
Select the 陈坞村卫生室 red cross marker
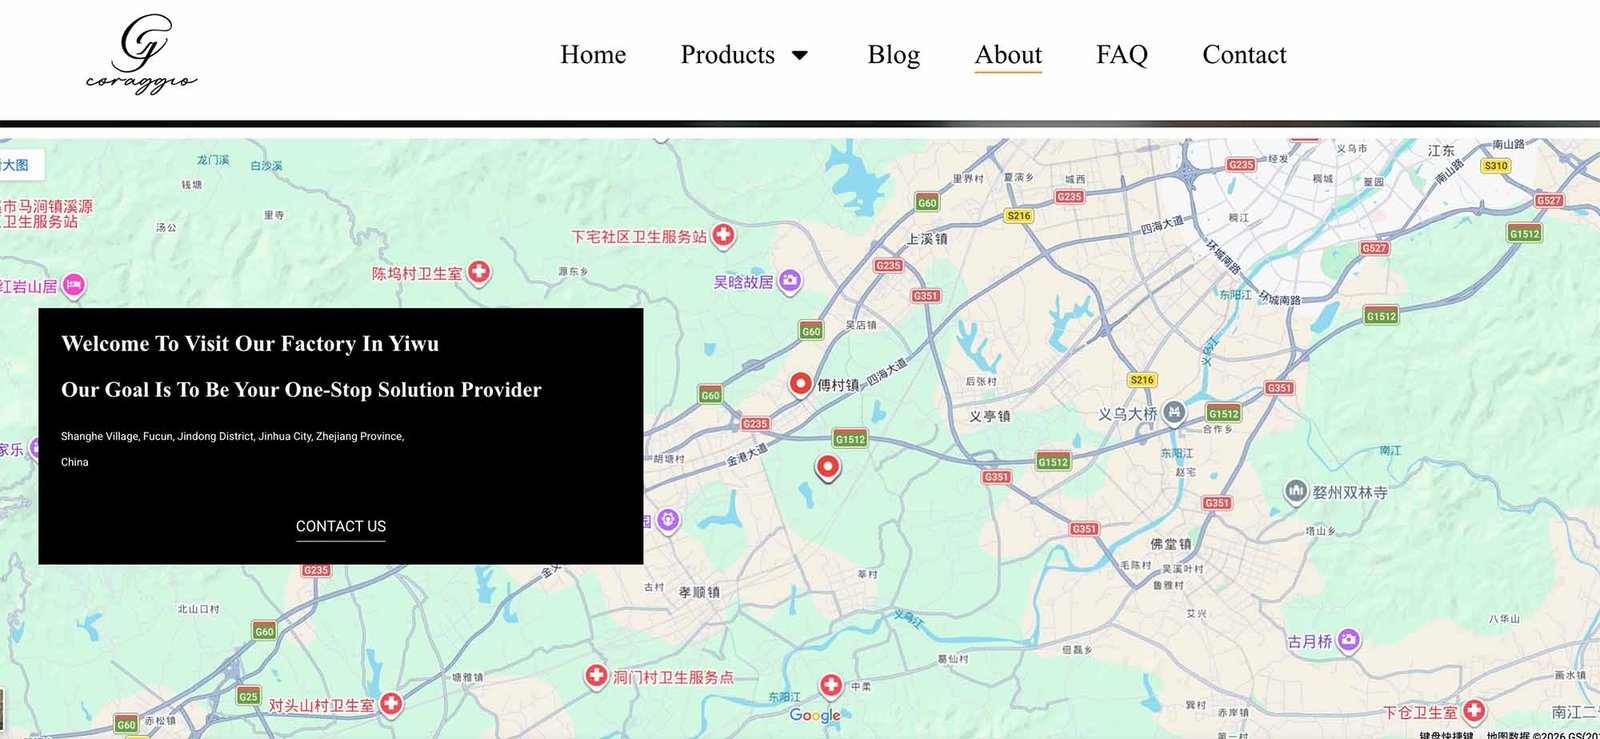[479, 272]
